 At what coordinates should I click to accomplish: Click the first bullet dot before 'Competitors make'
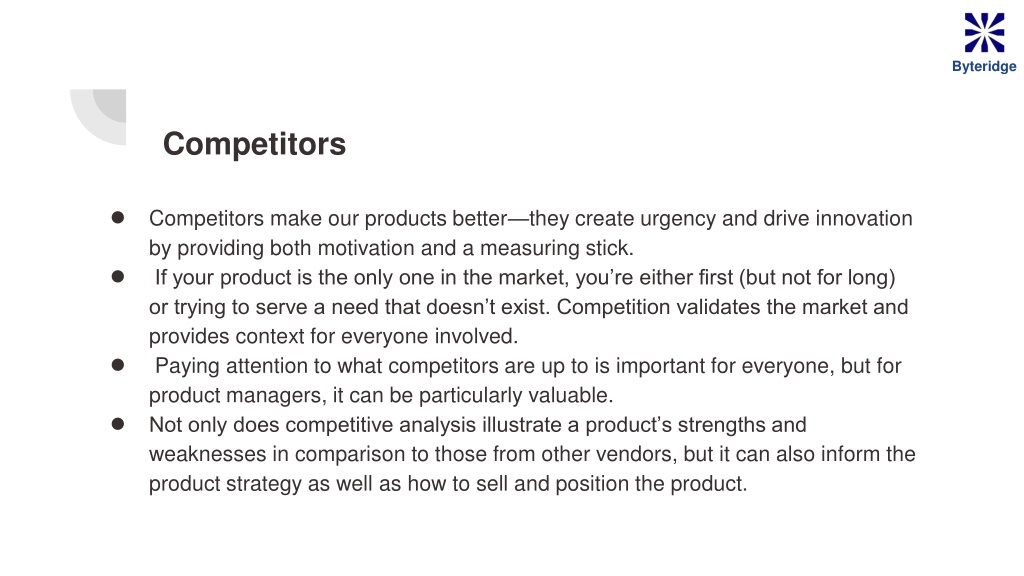[118, 217]
